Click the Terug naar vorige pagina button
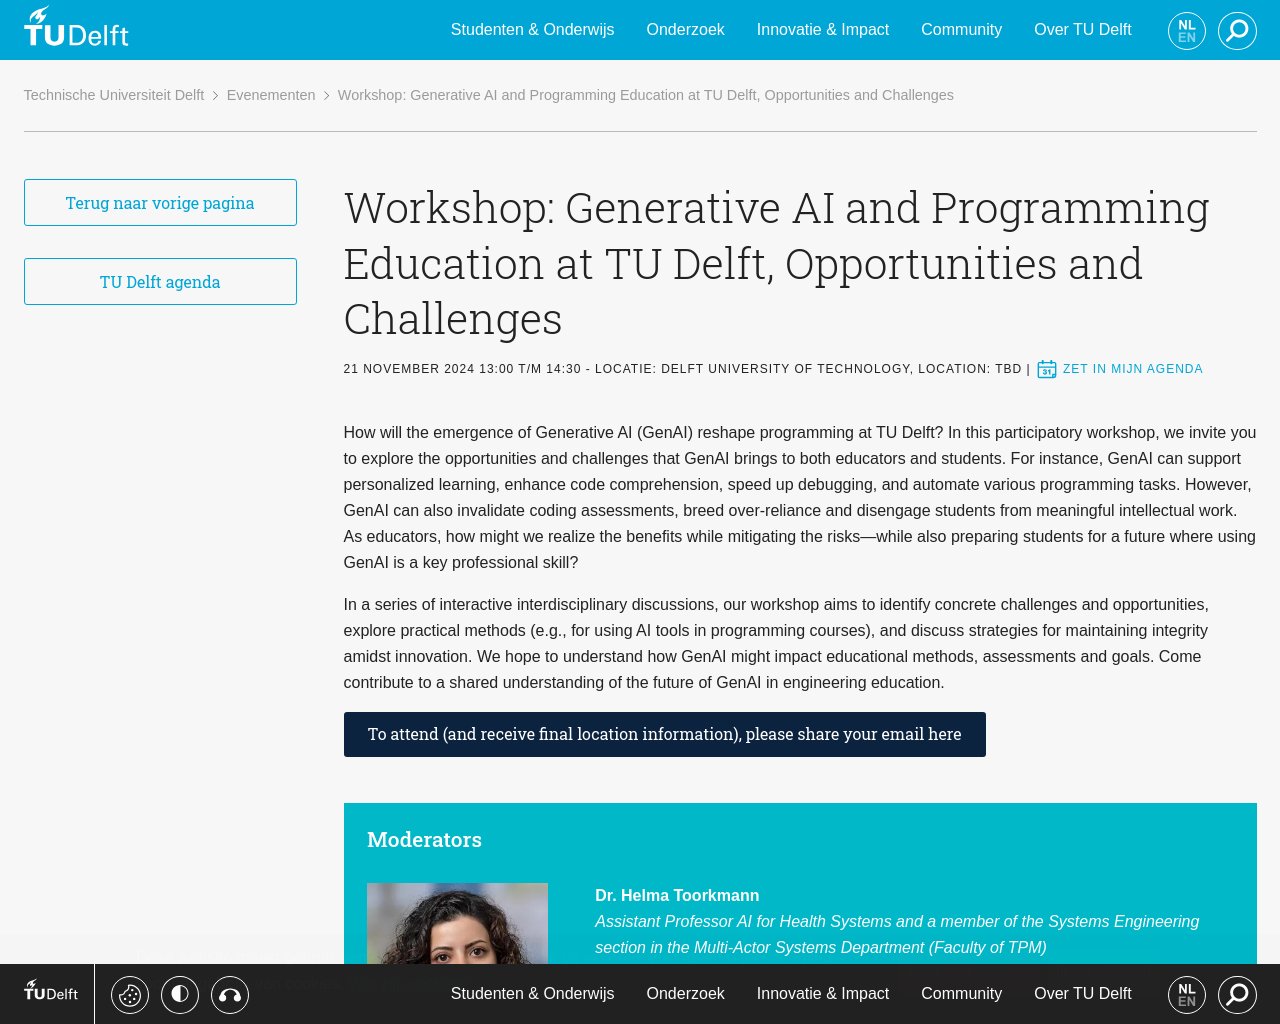 click(160, 202)
